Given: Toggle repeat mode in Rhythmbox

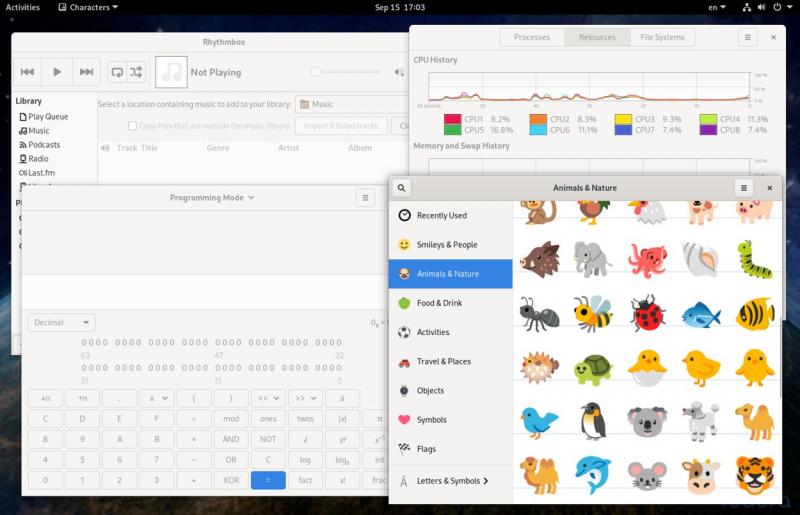Looking at the screenshot, I should point(117,72).
